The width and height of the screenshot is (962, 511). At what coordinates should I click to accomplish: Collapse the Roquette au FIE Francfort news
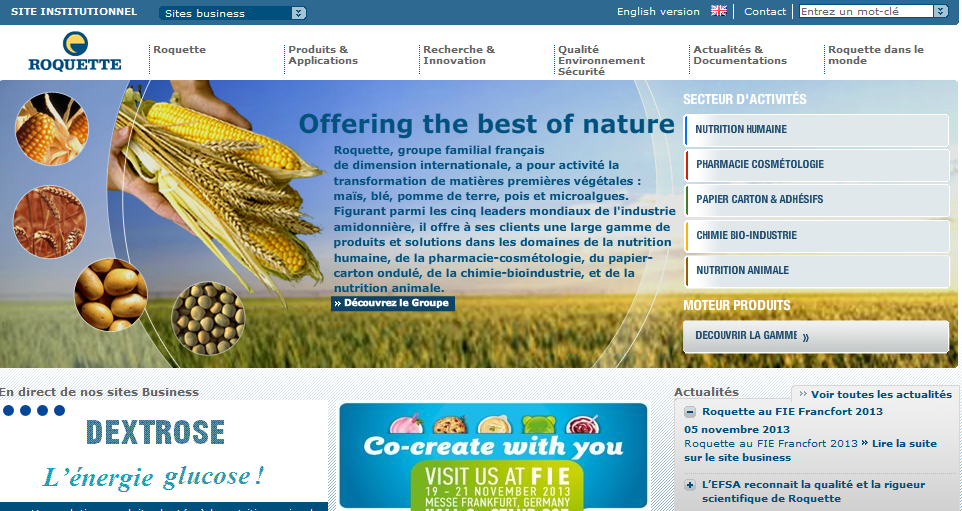(x=690, y=412)
